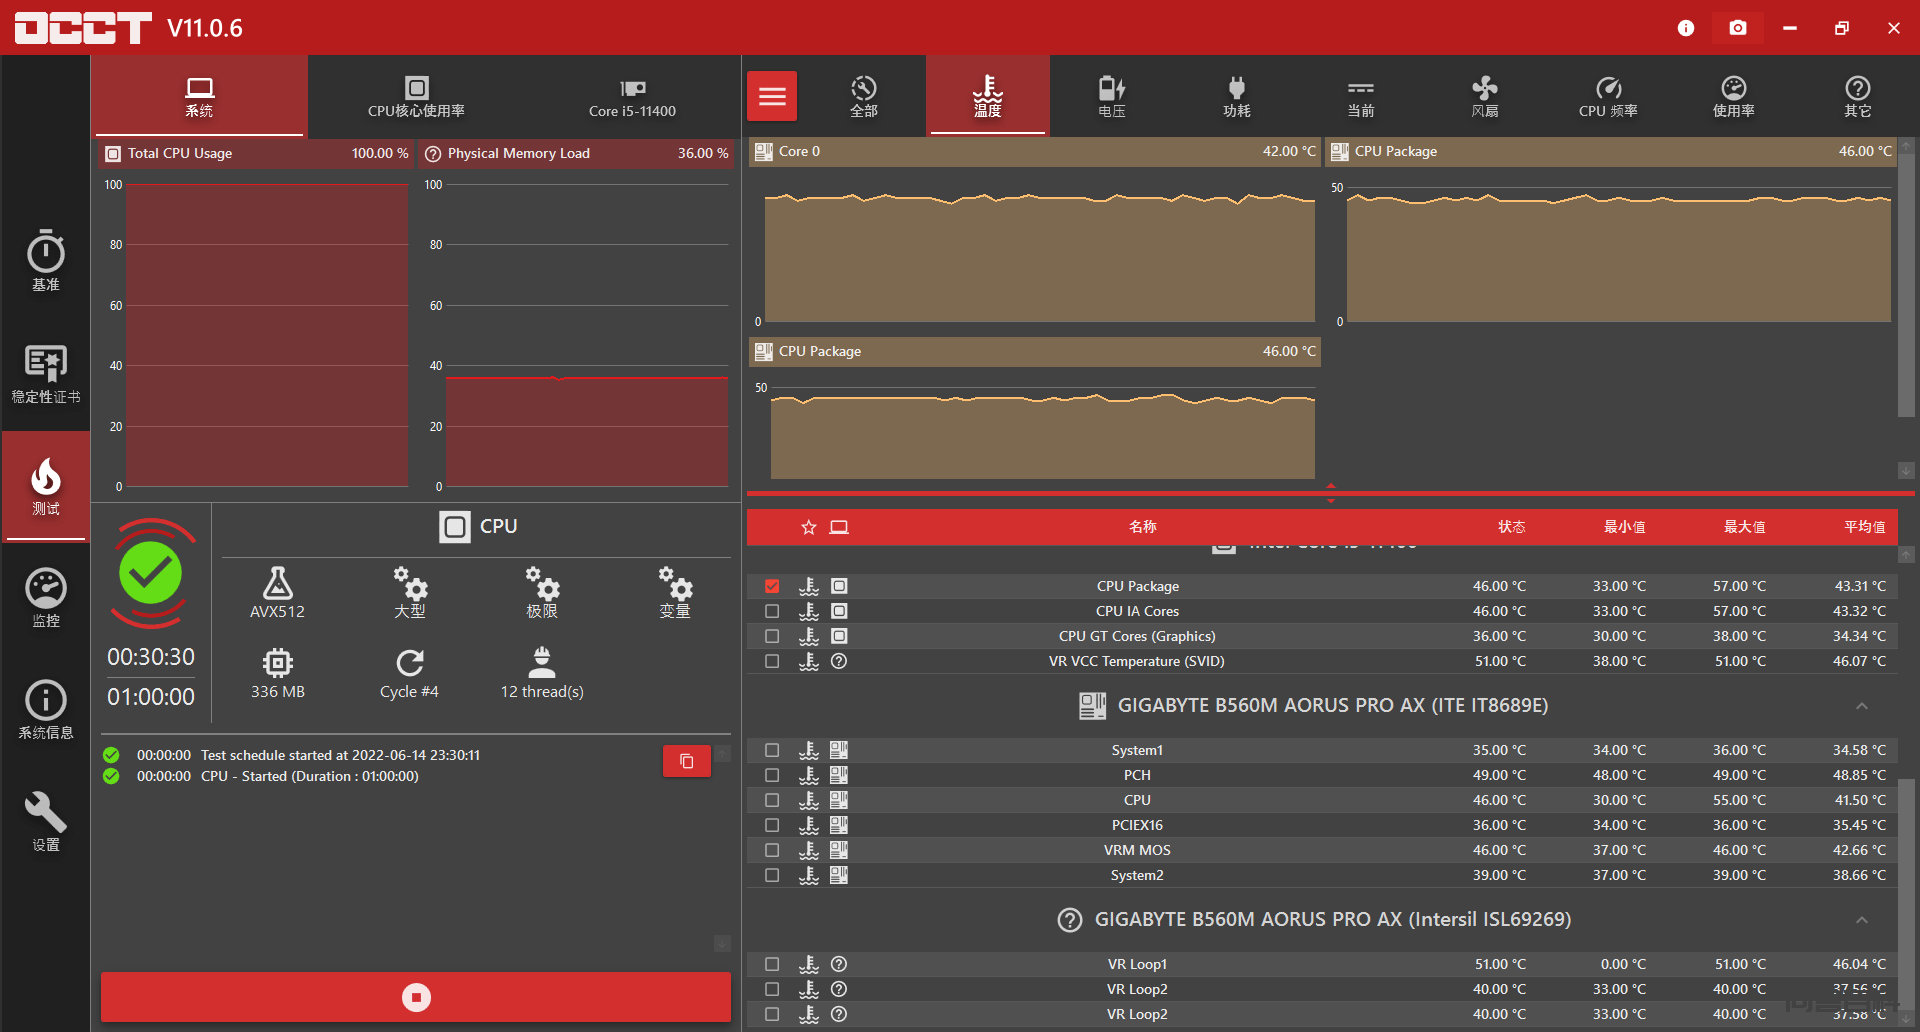1920x1032 pixels.
Task: Check the CPU IA Cores checkbox
Action: point(772,611)
